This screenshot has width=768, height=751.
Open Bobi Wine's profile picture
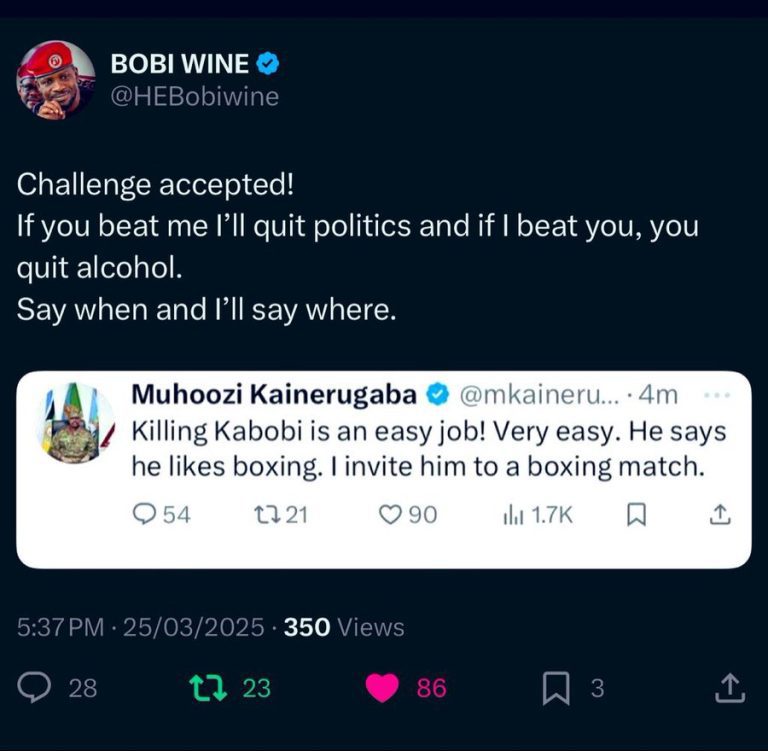point(56,80)
